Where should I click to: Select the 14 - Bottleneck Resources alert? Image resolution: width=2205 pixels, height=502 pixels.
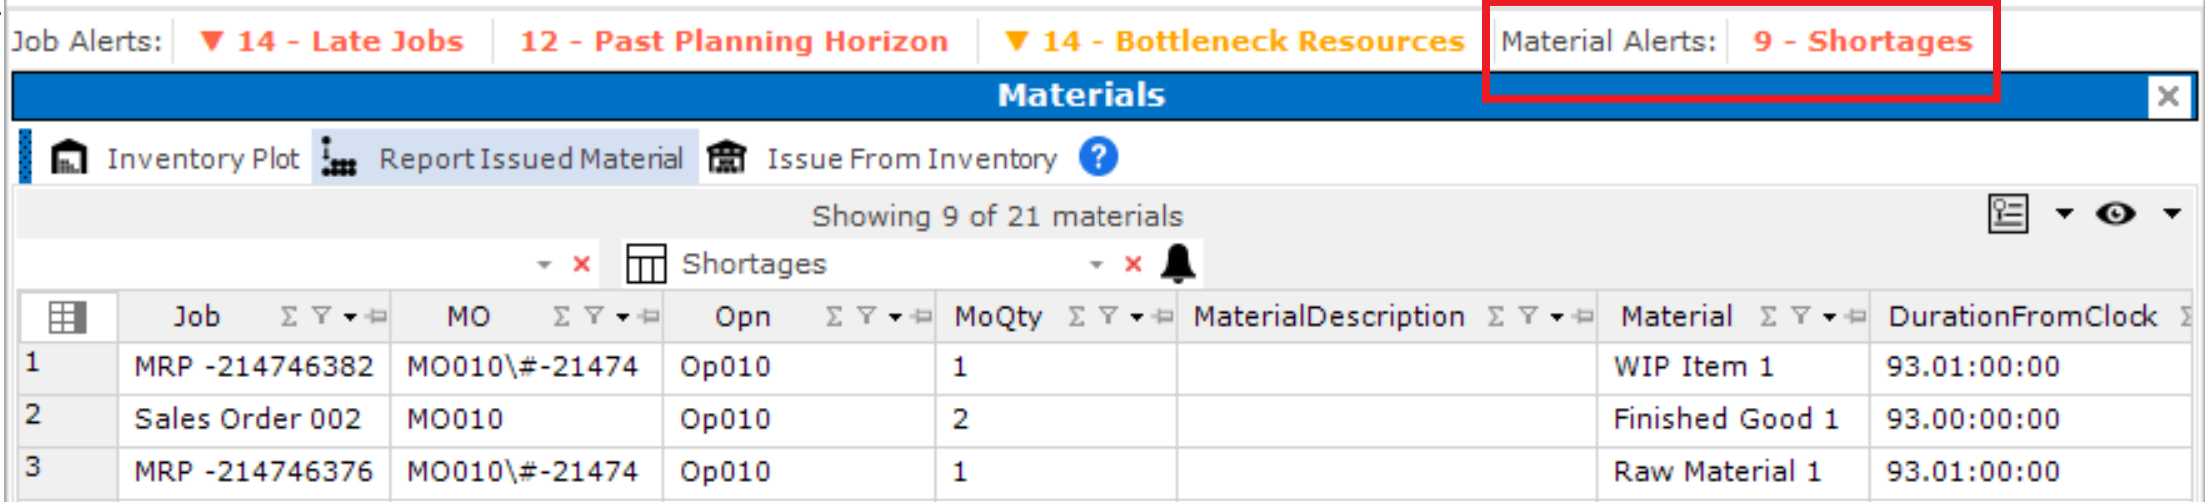1234,41
